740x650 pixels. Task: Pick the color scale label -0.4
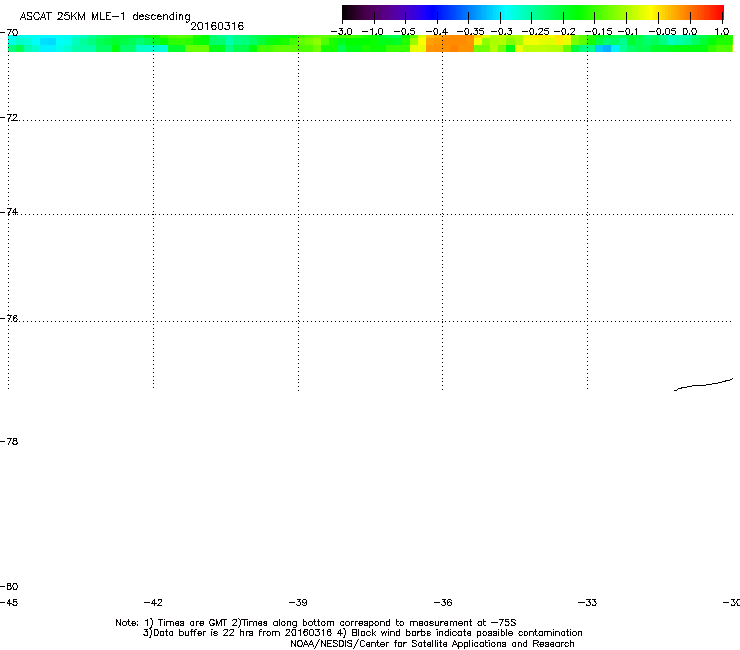pos(437,32)
